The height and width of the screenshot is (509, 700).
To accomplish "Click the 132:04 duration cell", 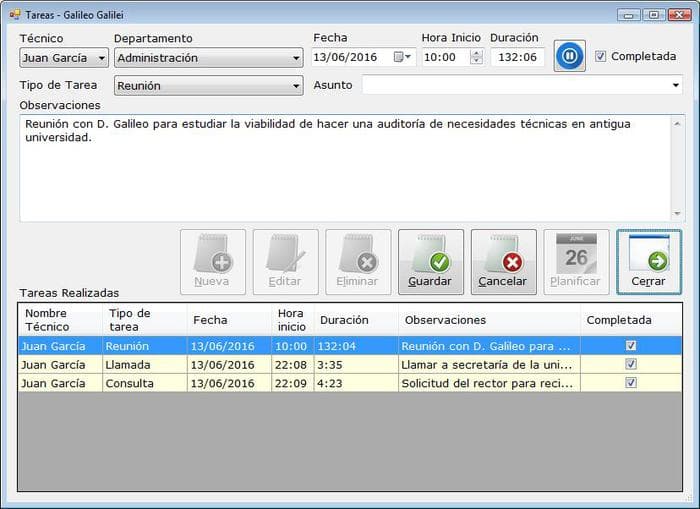I will [356, 346].
